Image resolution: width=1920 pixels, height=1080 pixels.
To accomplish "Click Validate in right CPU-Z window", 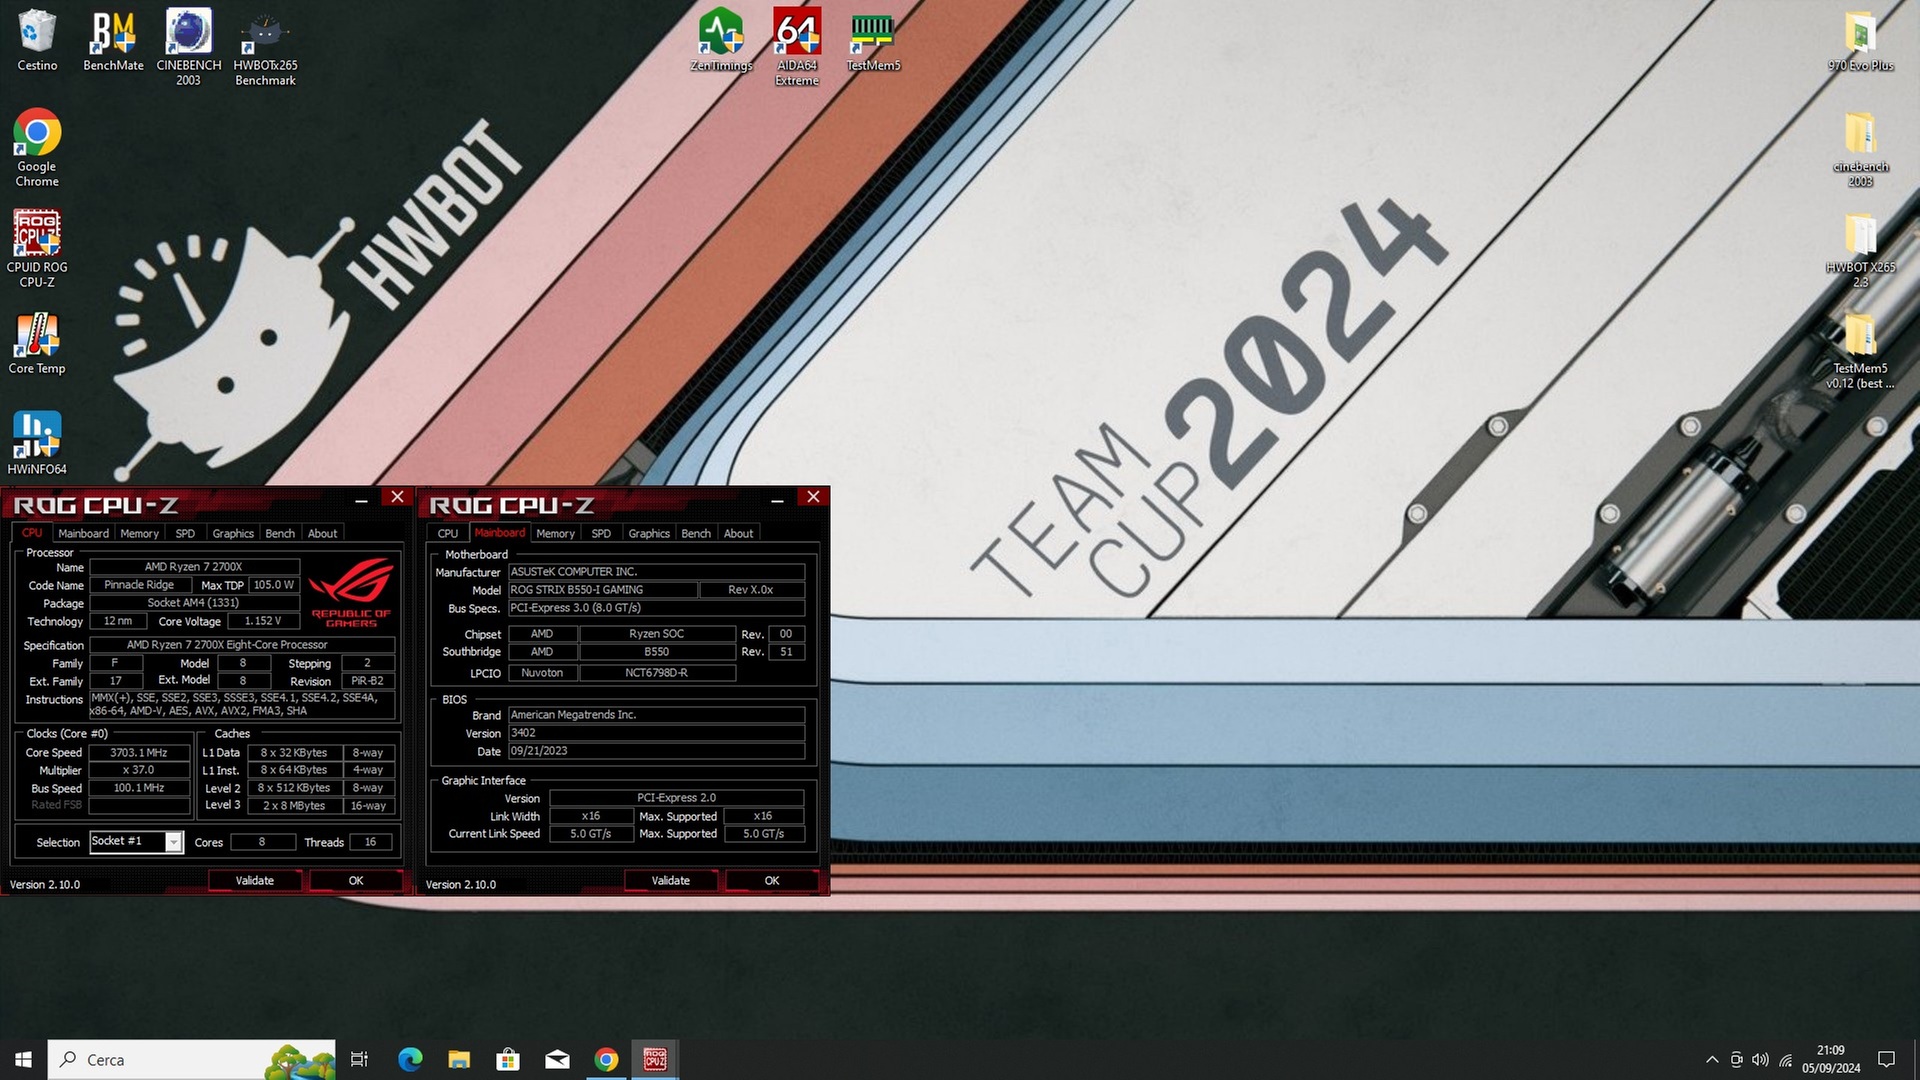I will (670, 880).
